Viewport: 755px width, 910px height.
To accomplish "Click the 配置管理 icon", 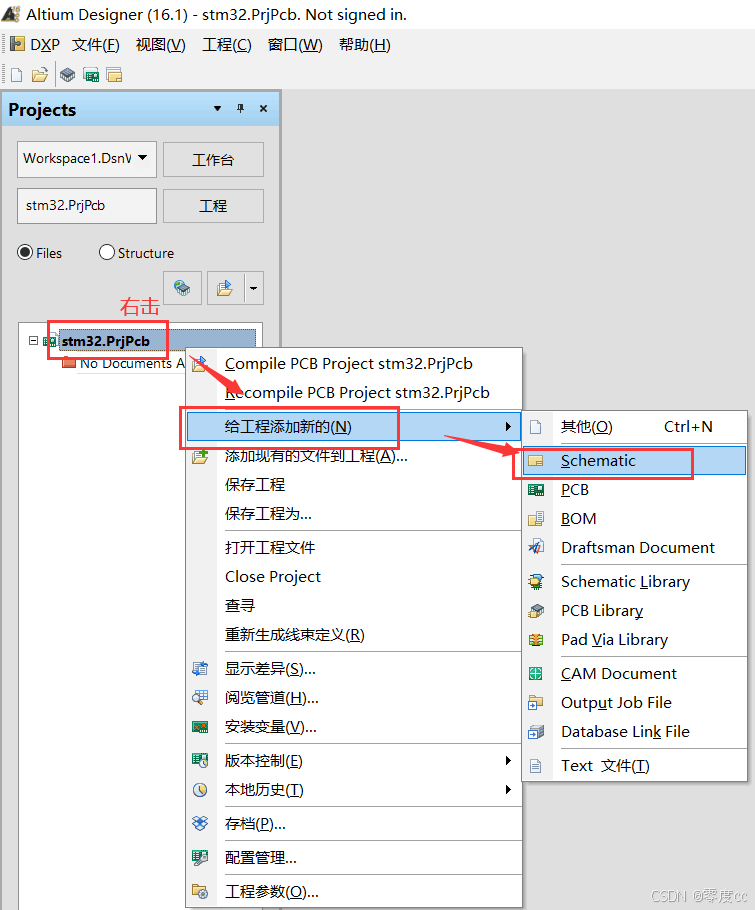I will 200,857.
